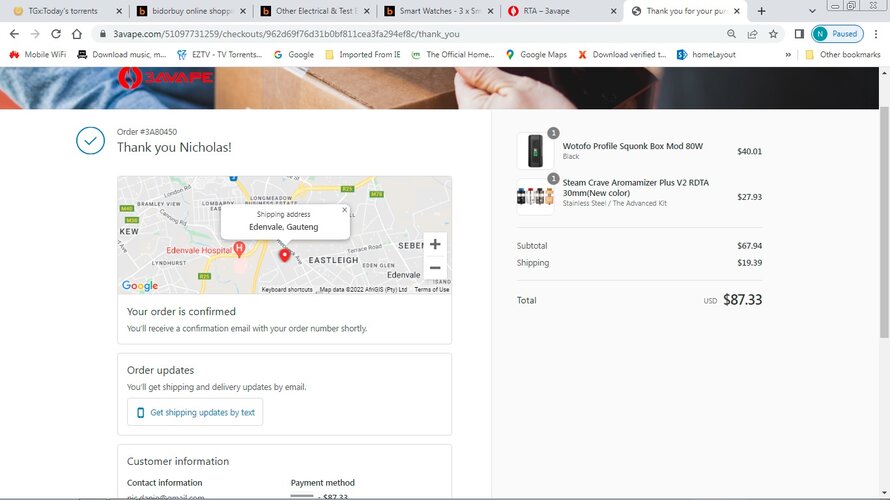Click Wotofo Profile Squonk Box Mod thumbnail
890x500 pixels.
tap(535, 151)
